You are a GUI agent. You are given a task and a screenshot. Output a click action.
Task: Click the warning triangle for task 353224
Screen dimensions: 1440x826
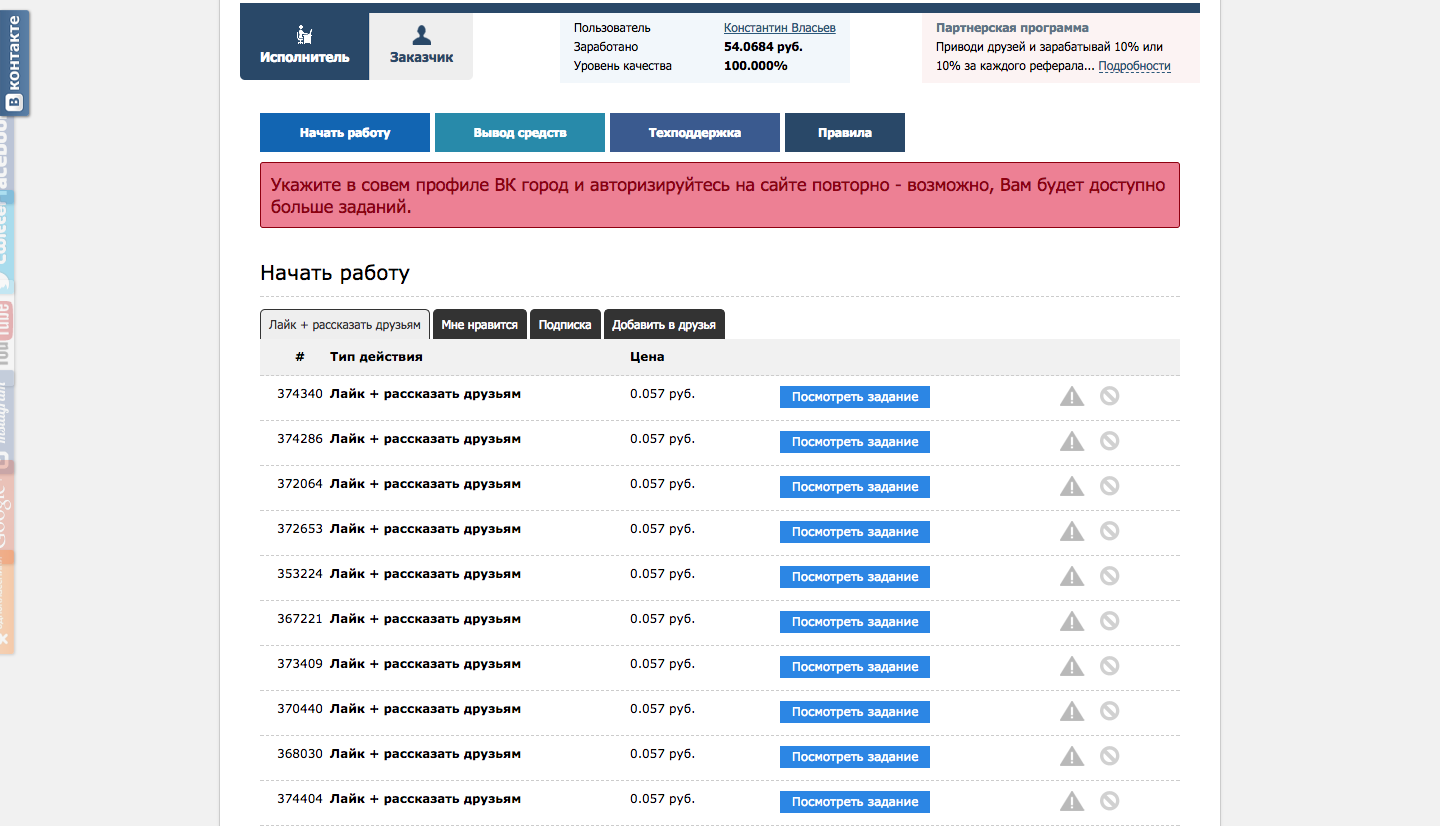(1072, 577)
